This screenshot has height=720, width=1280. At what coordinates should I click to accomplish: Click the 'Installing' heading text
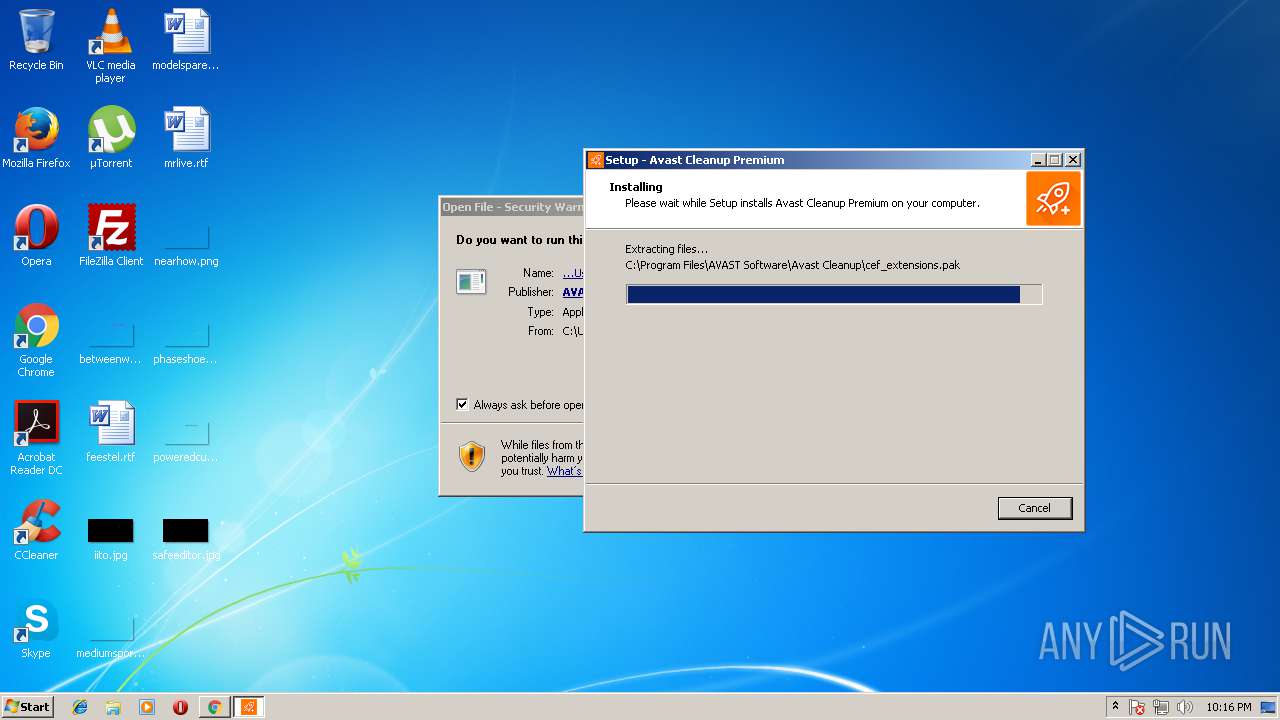click(x=636, y=187)
